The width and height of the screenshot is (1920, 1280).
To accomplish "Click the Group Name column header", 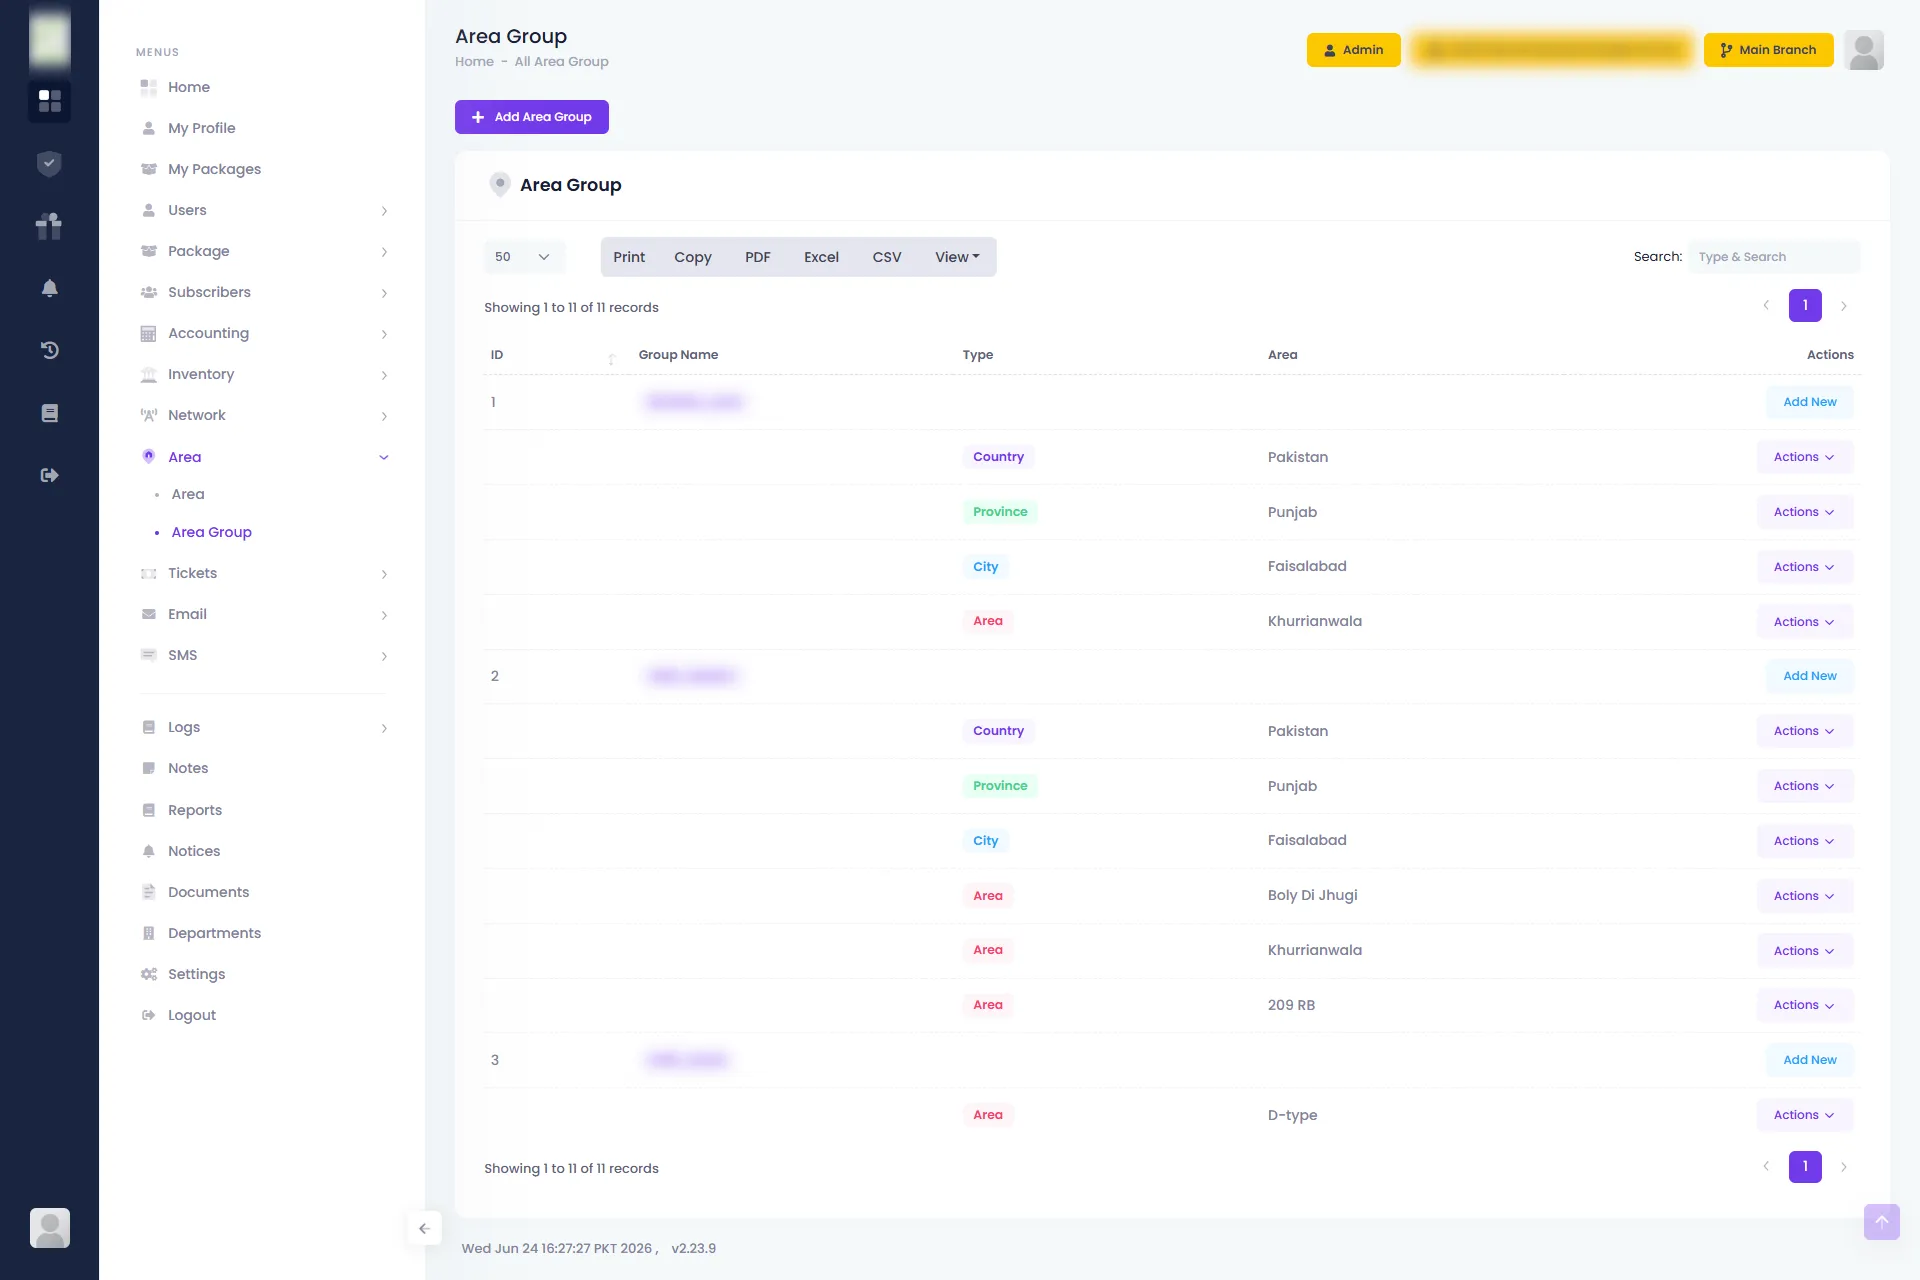I will pos(678,355).
